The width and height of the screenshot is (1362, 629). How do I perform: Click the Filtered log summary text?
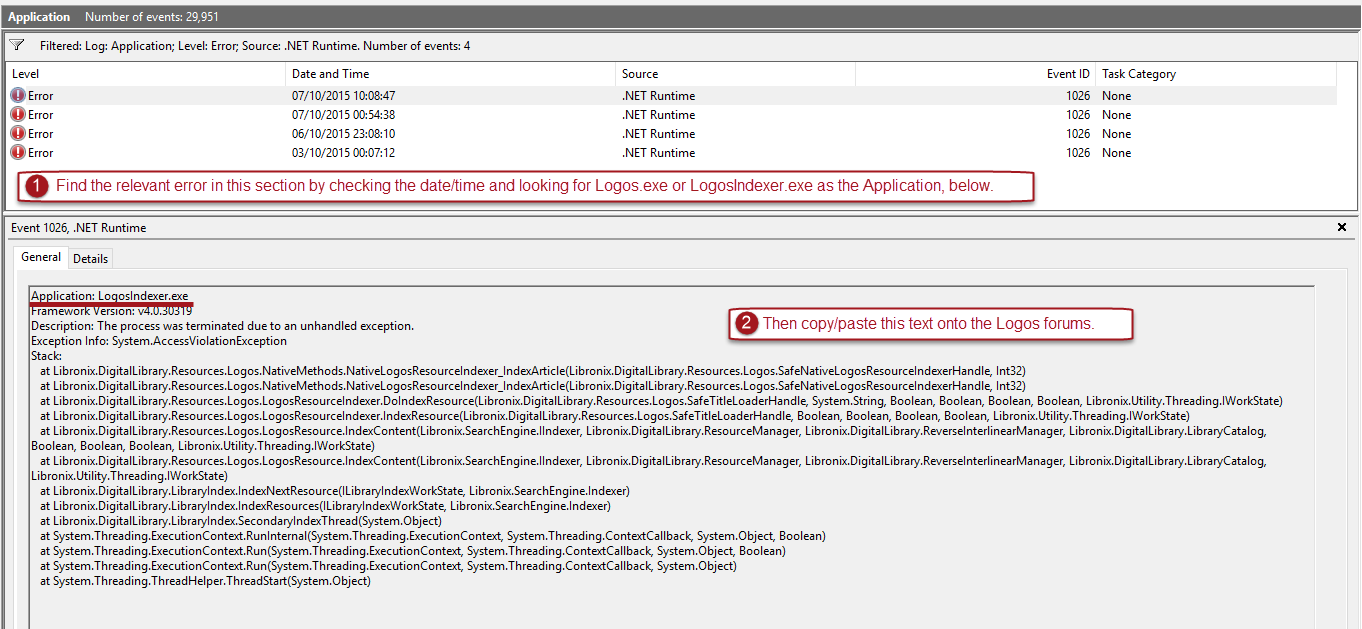[x=255, y=46]
